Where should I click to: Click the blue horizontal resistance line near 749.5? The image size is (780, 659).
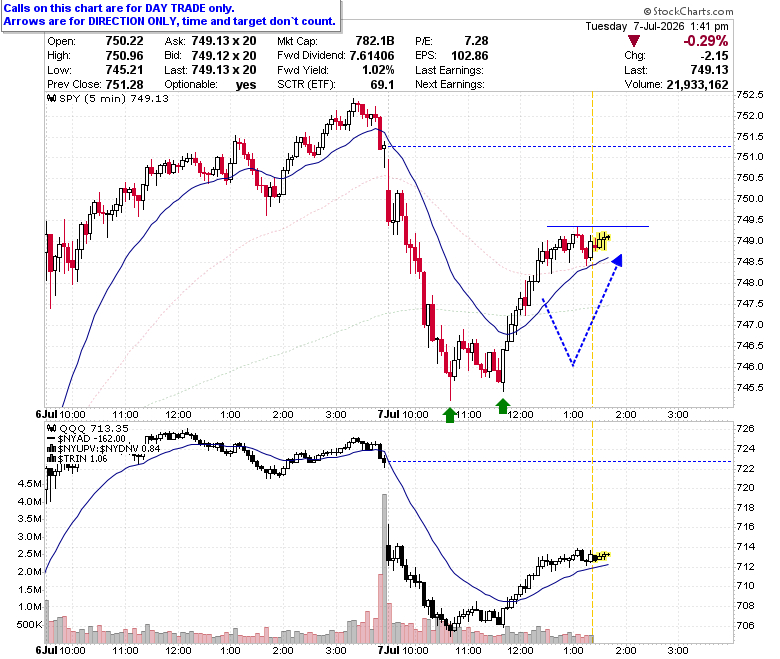click(x=597, y=226)
